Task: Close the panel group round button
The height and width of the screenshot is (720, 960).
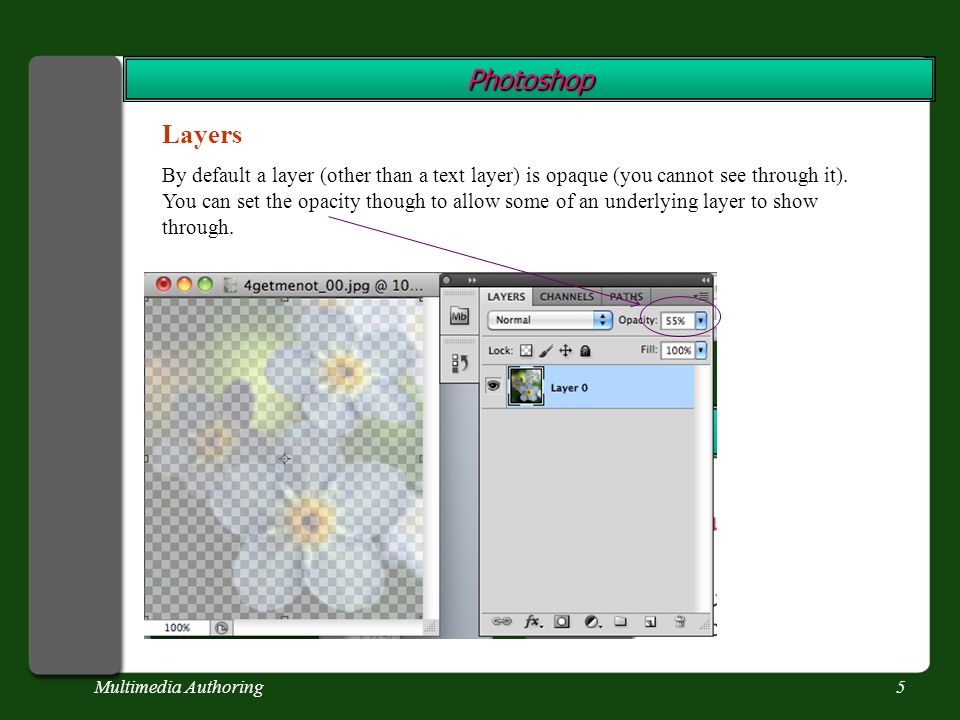Action: click(446, 280)
